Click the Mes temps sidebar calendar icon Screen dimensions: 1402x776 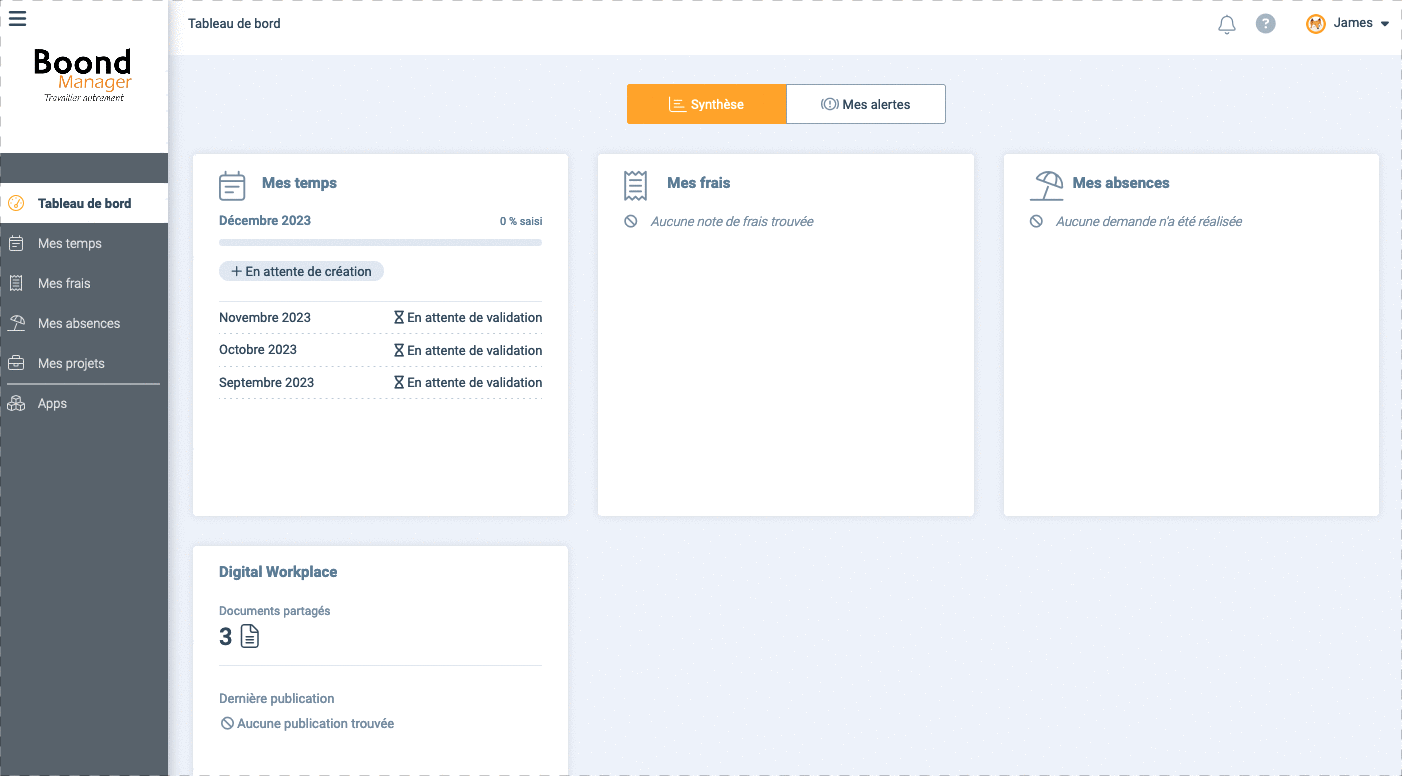[16, 243]
